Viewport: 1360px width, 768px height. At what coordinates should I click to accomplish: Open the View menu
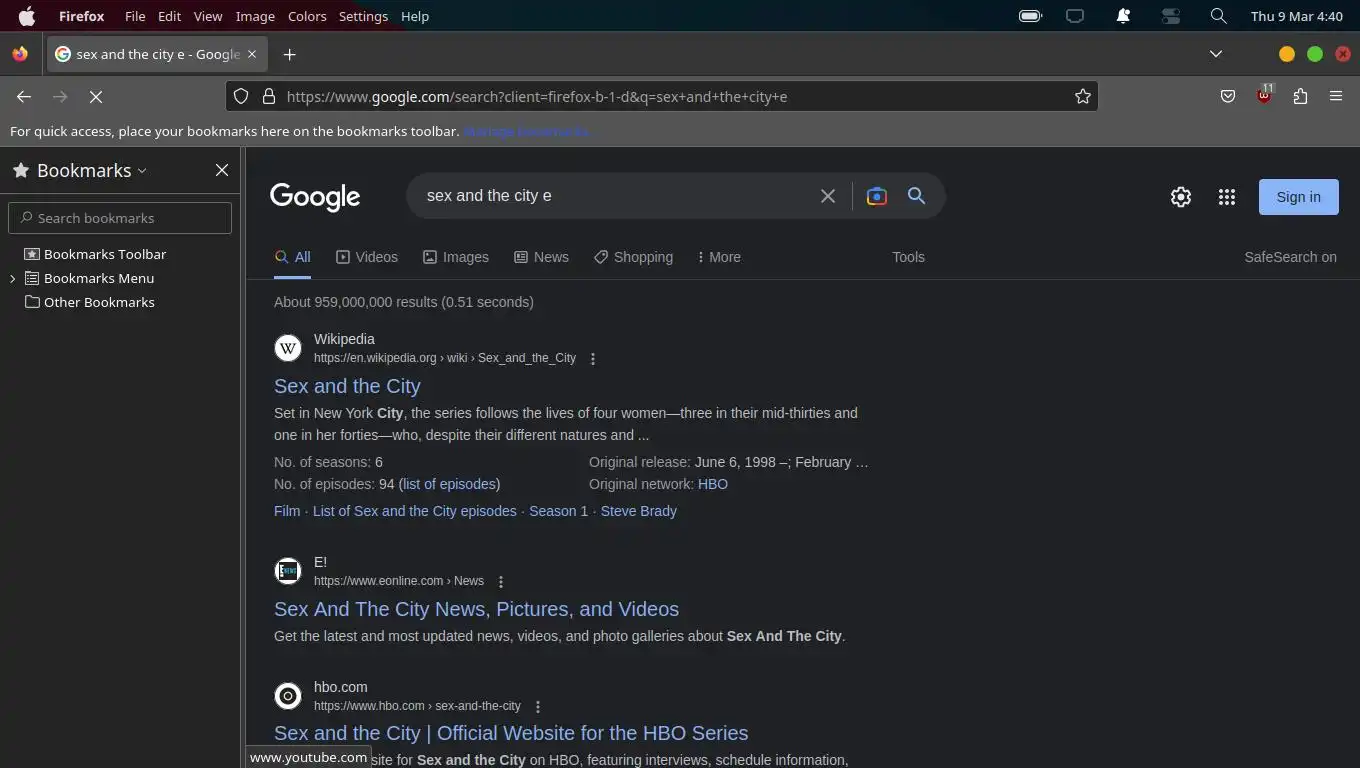pyautogui.click(x=208, y=16)
